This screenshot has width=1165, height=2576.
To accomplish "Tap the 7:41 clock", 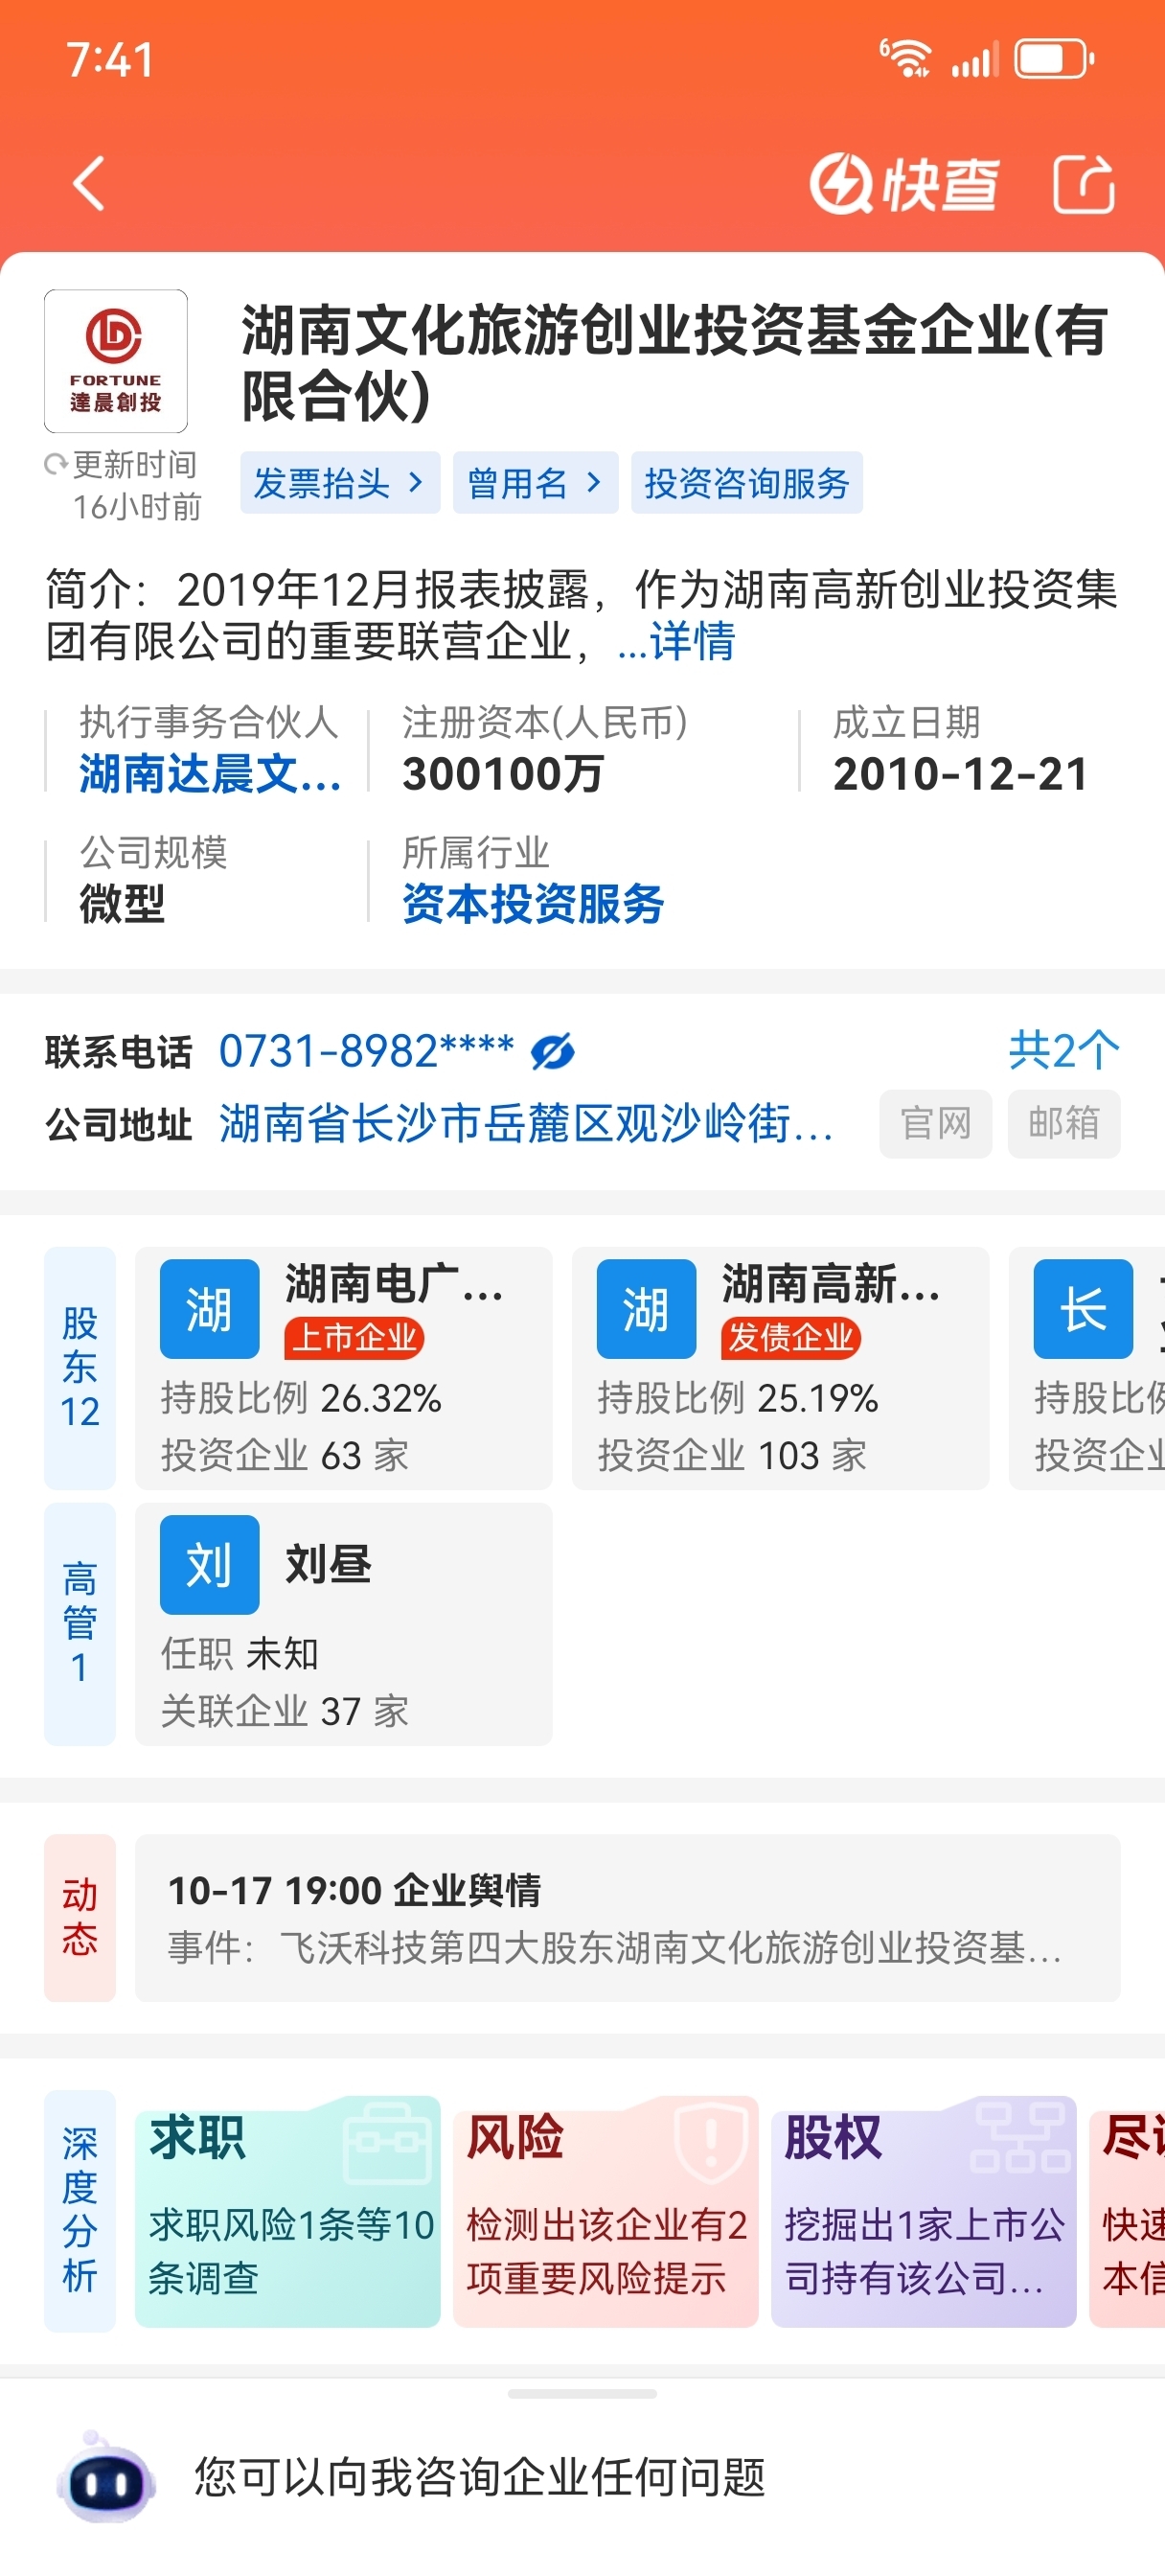I will (110, 59).
